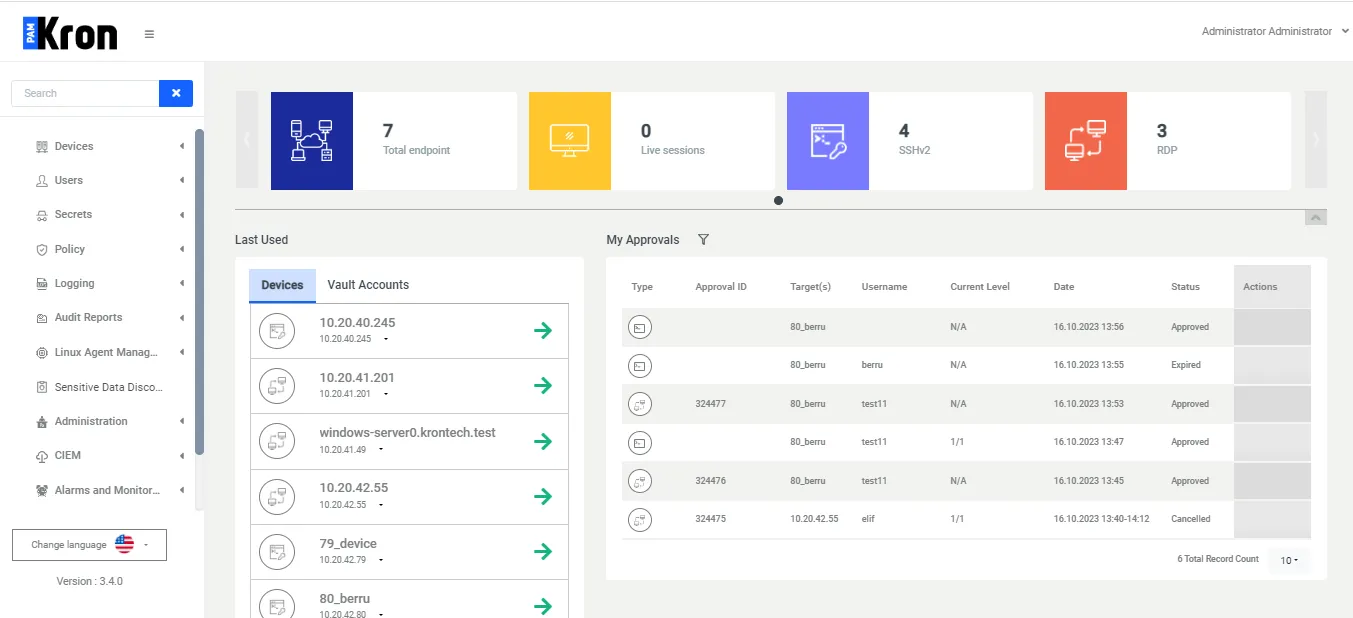Sort approvals by Status column header

tap(1185, 287)
